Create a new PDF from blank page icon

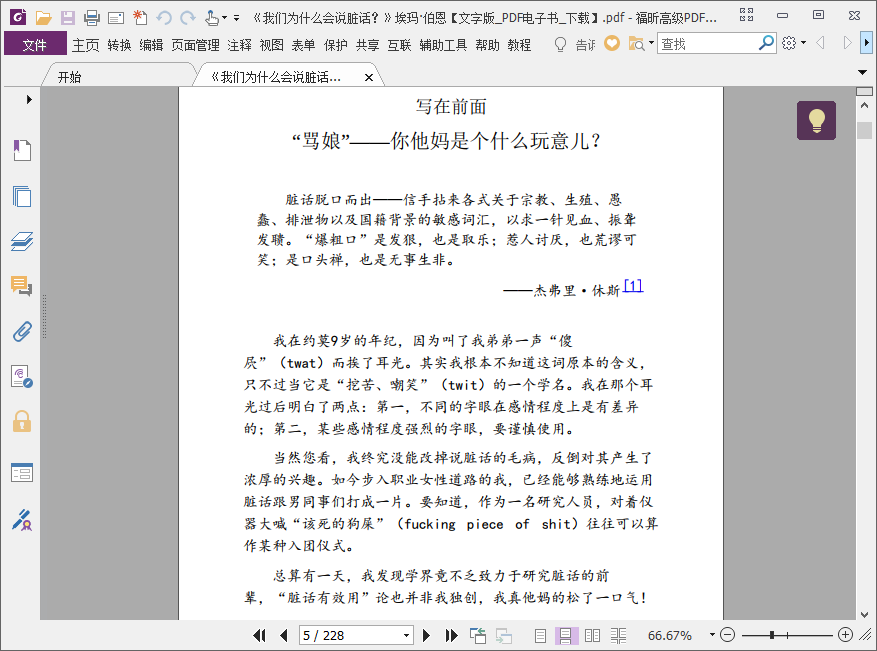pyautogui.click(x=140, y=18)
